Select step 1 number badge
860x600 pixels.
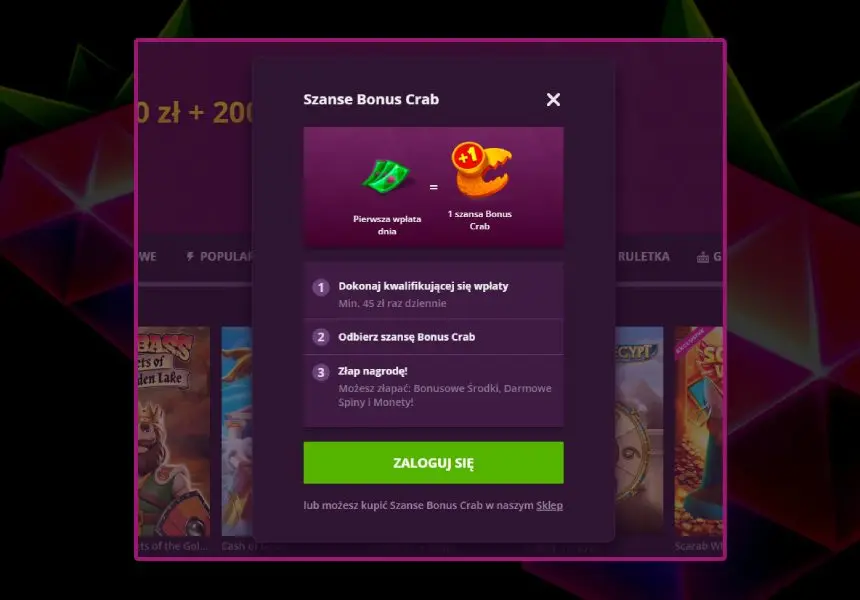pyautogui.click(x=321, y=287)
